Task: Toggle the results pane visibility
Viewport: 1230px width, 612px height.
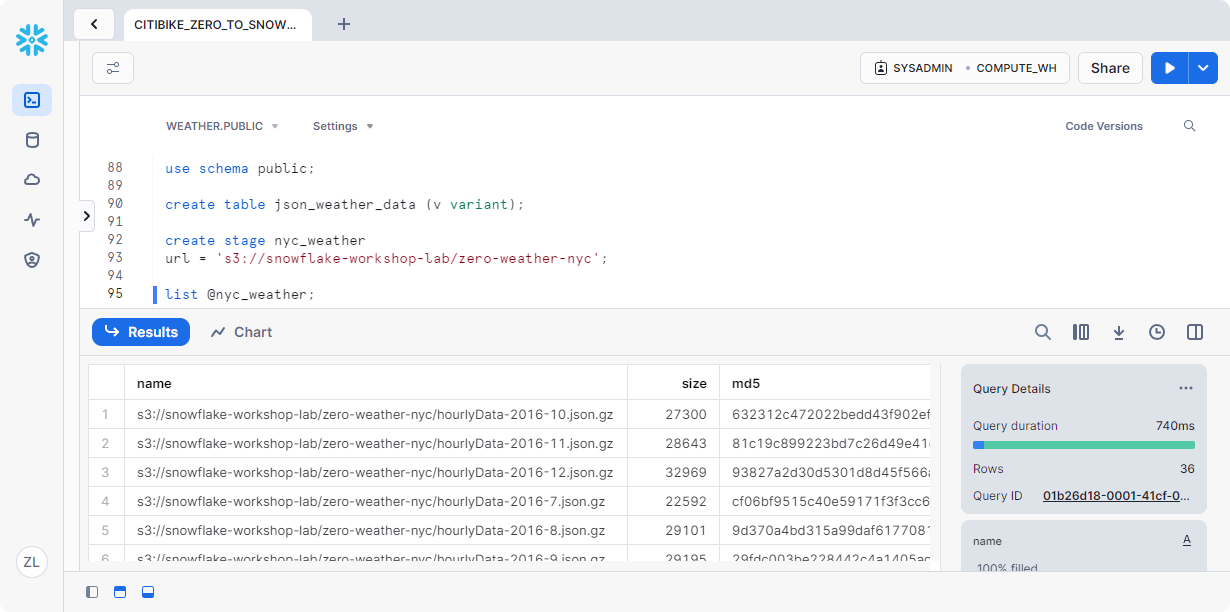Action: point(148,592)
